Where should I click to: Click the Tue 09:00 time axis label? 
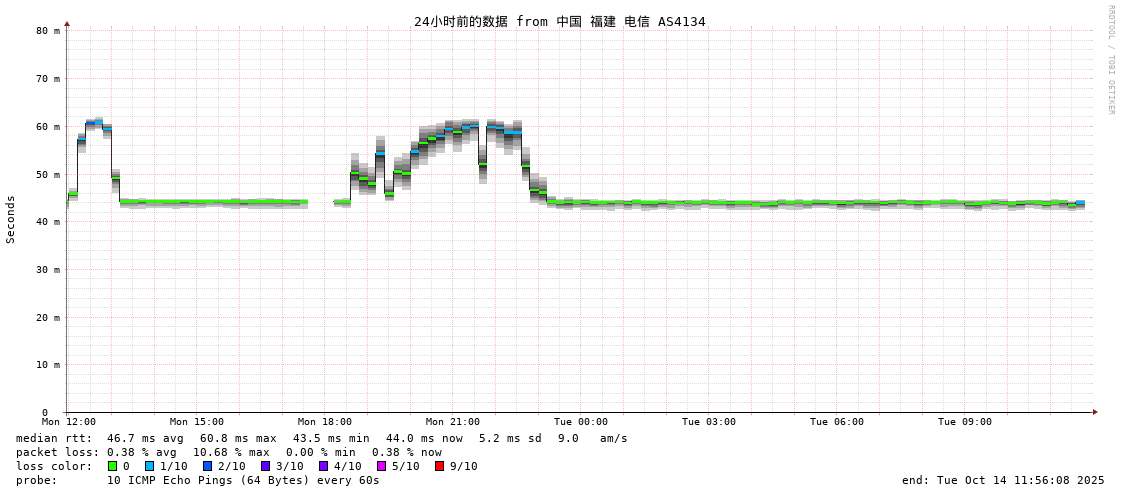(x=965, y=422)
